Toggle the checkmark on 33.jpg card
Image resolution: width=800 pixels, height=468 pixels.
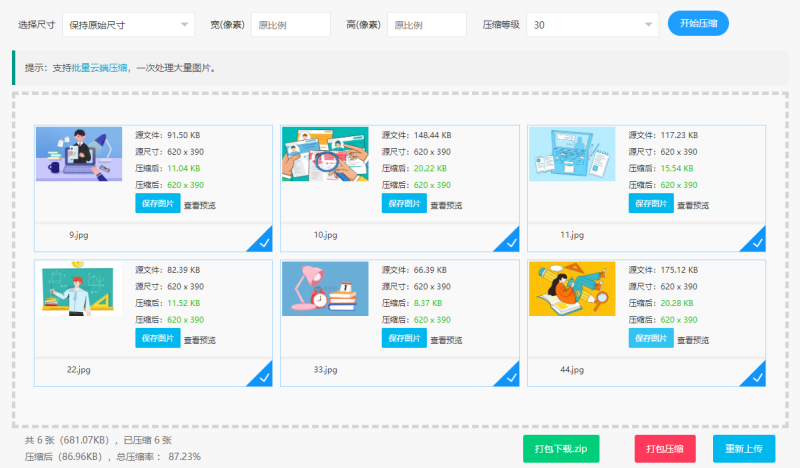tap(510, 377)
